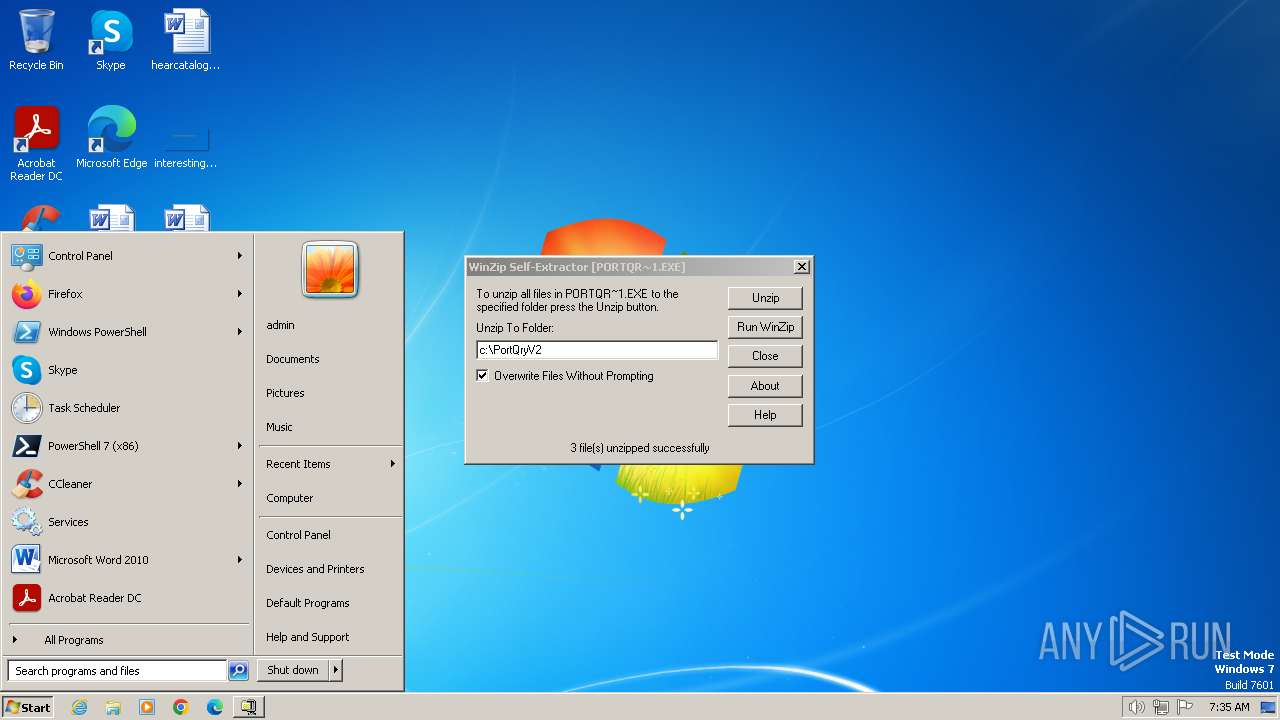This screenshot has height=720, width=1280.
Task: Close the WinZip Self-Extractor with X
Action: pyautogui.click(x=801, y=267)
